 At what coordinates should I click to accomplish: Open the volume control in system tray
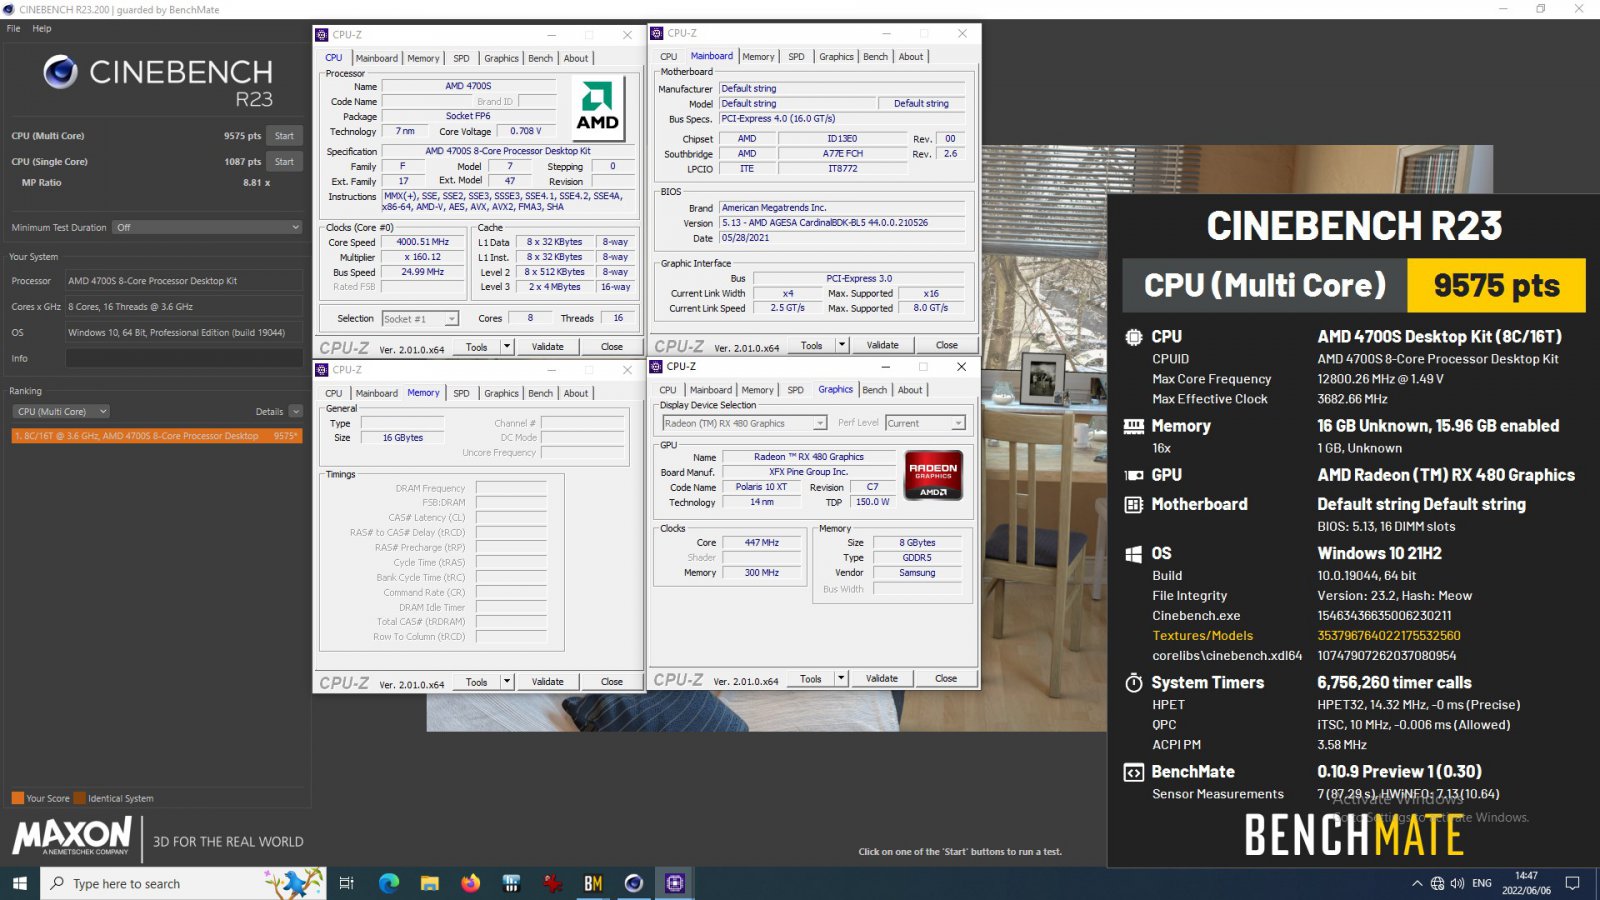(x=1457, y=883)
